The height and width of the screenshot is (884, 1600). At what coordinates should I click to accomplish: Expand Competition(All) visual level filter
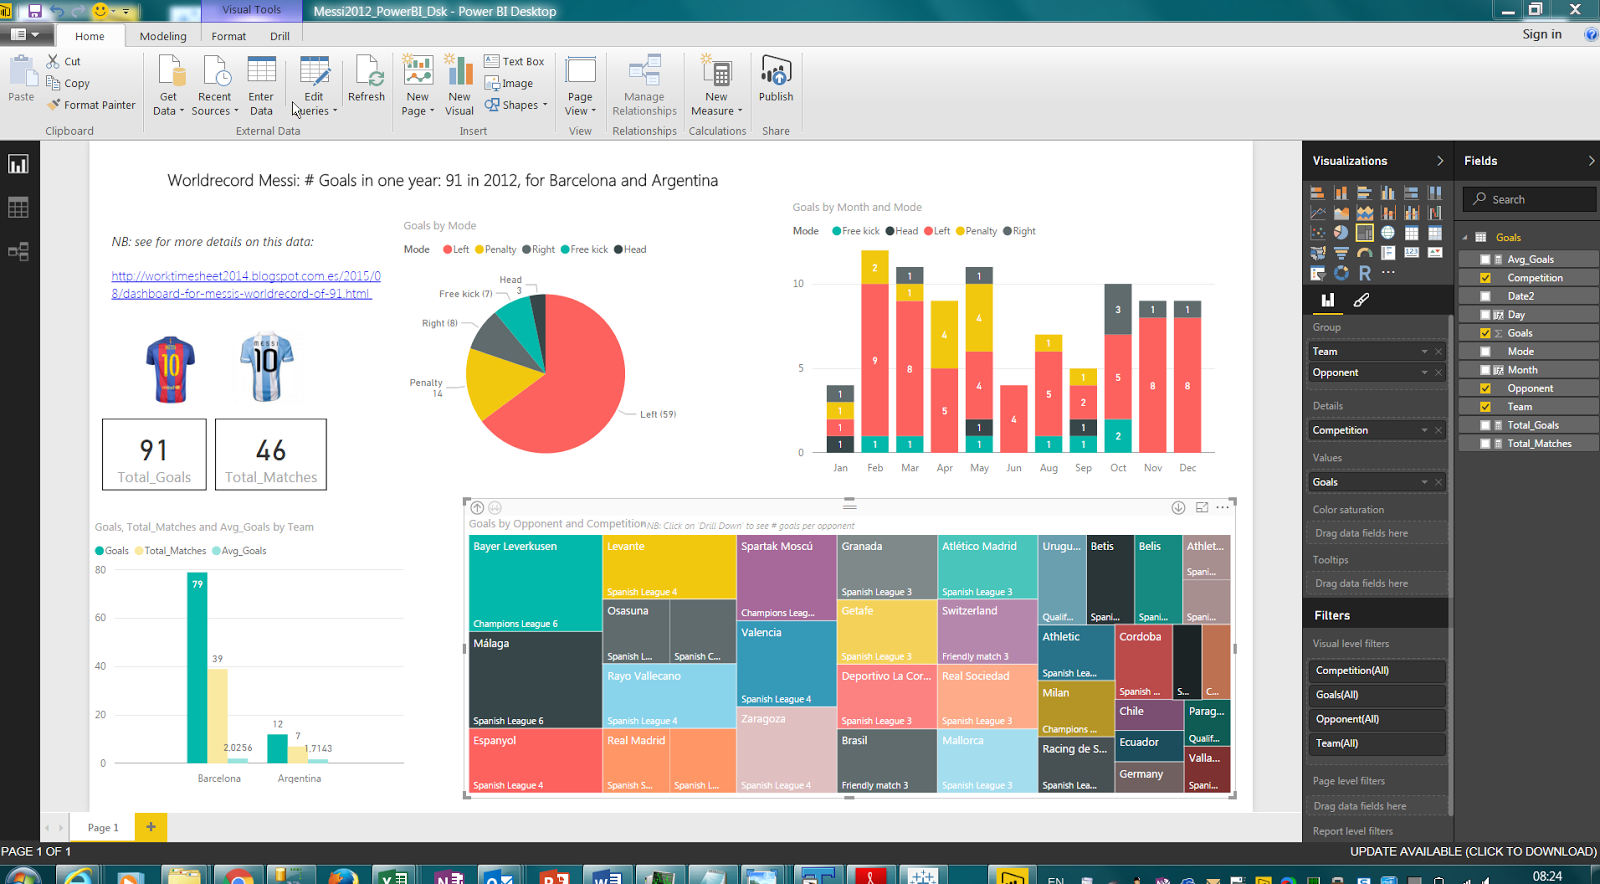(1379, 671)
